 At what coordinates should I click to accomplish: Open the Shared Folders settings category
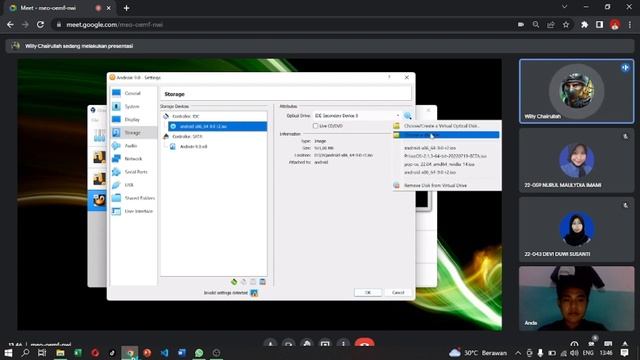click(x=133, y=198)
